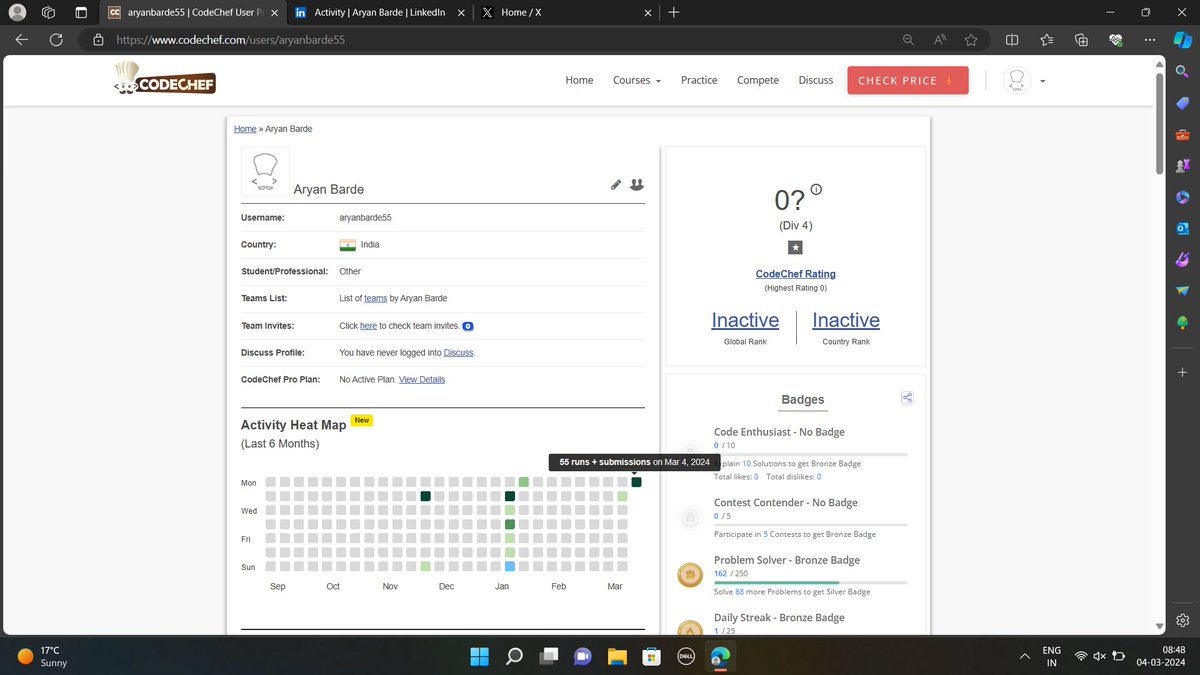Viewport: 1200px width, 675px height.
Task: Open the Games chess piece sidebar icon
Action: [x=1182, y=165]
